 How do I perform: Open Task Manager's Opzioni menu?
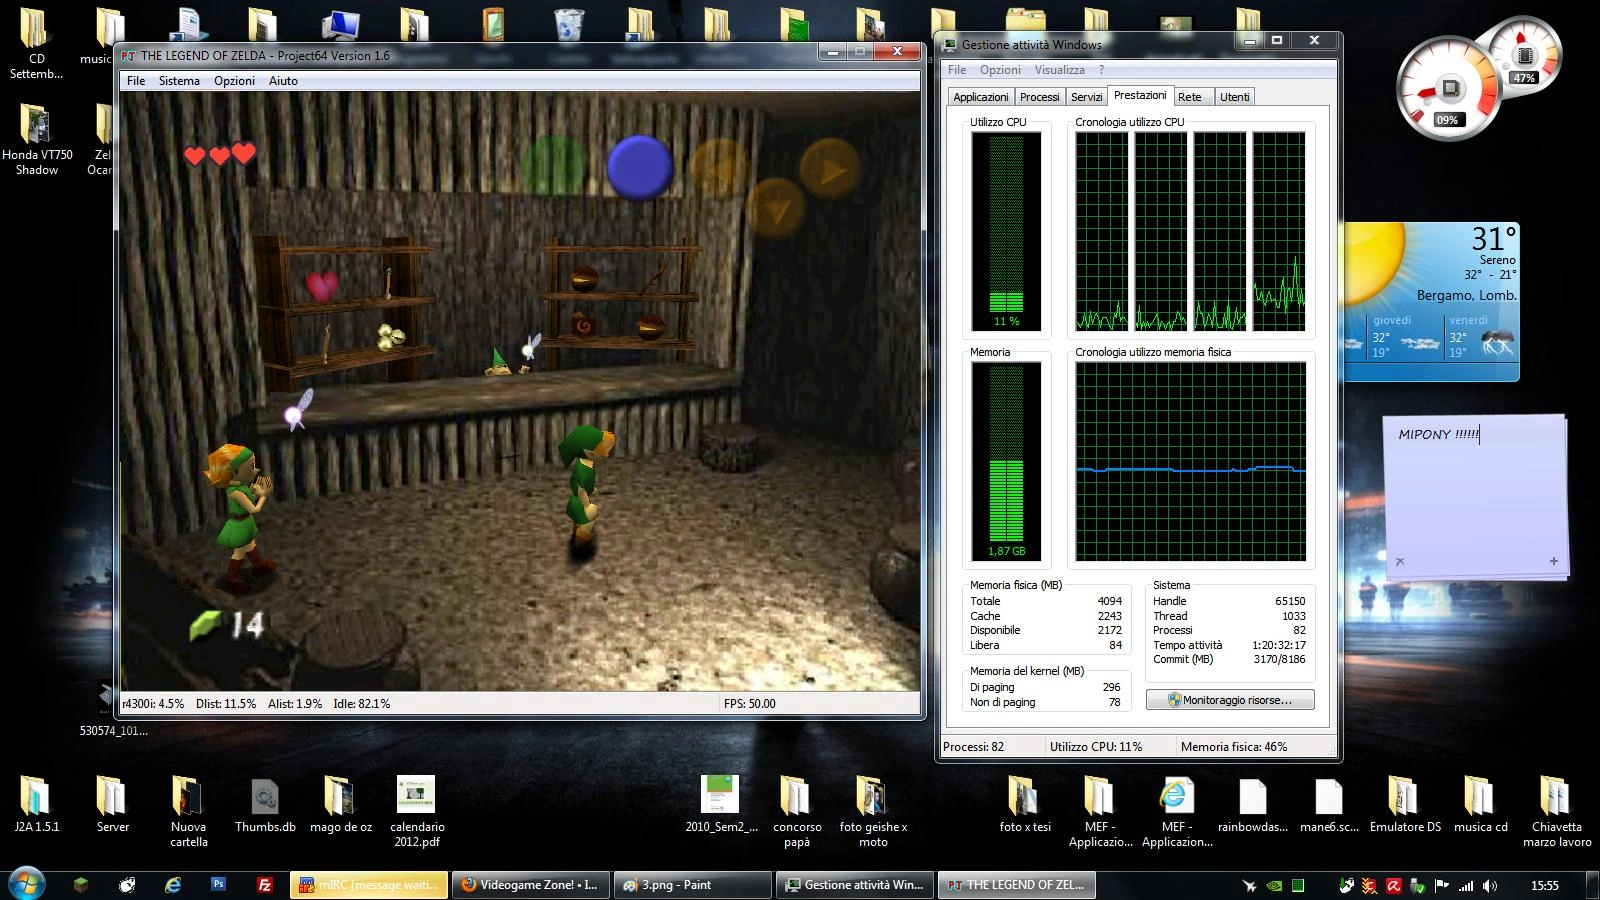coord(1000,70)
